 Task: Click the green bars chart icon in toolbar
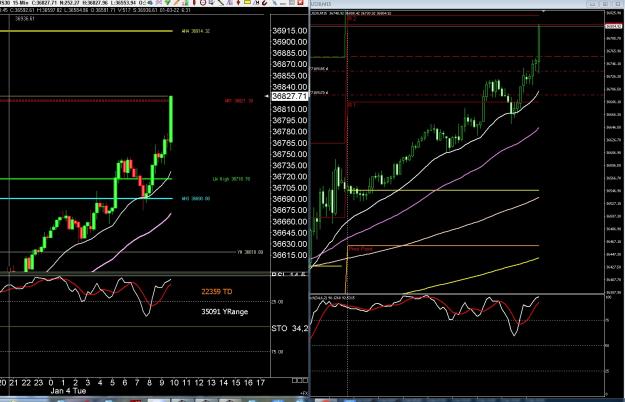click(186, 2)
